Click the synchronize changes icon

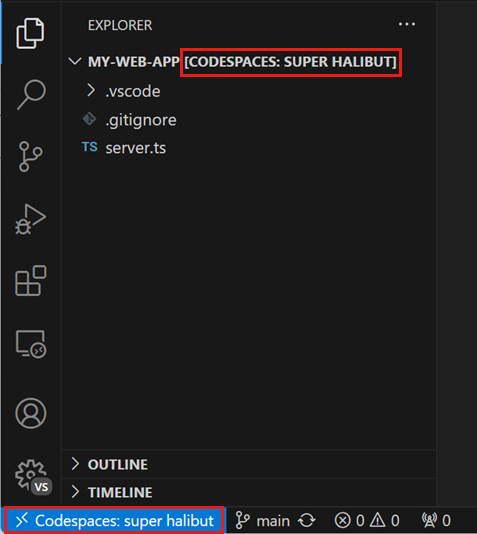pos(307,521)
